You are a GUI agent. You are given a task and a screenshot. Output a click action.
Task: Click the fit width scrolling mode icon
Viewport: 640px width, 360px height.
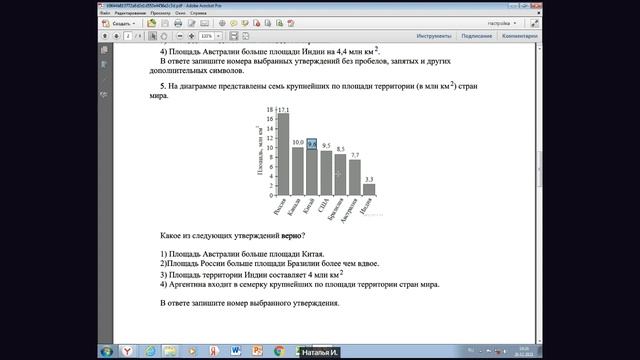click(234, 36)
